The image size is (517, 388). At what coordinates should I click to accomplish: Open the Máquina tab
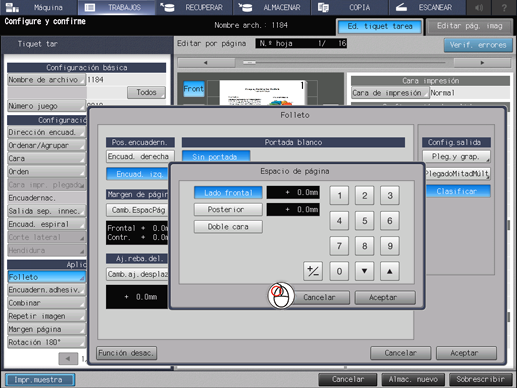(38, 7)
